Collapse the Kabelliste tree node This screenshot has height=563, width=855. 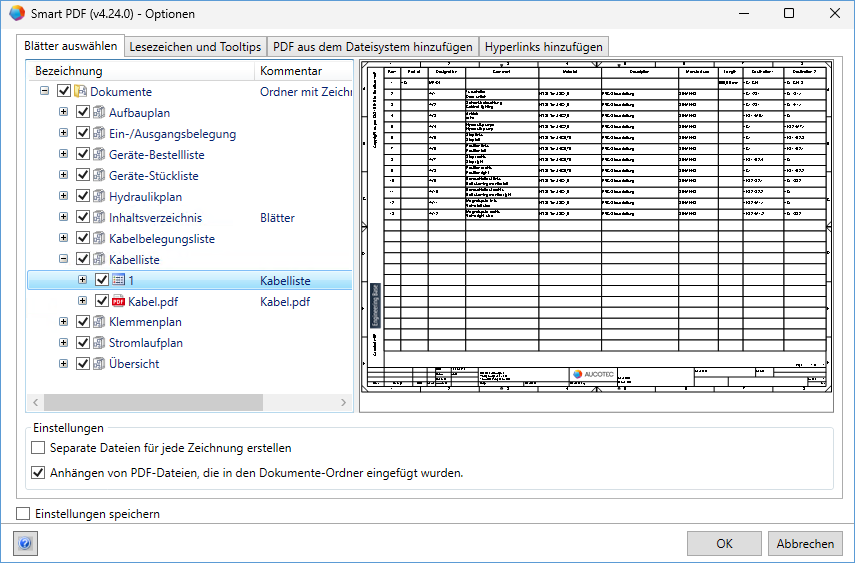click(x=64, y=259)
